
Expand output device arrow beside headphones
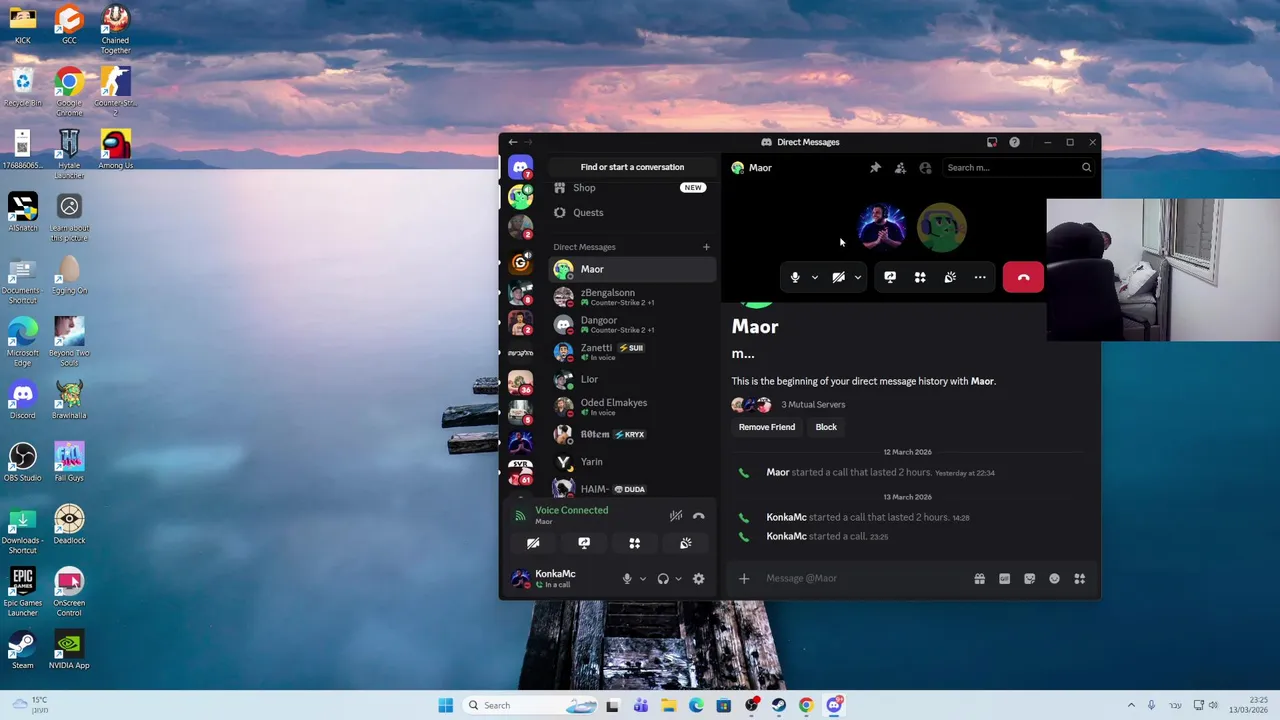coord(678,578)
